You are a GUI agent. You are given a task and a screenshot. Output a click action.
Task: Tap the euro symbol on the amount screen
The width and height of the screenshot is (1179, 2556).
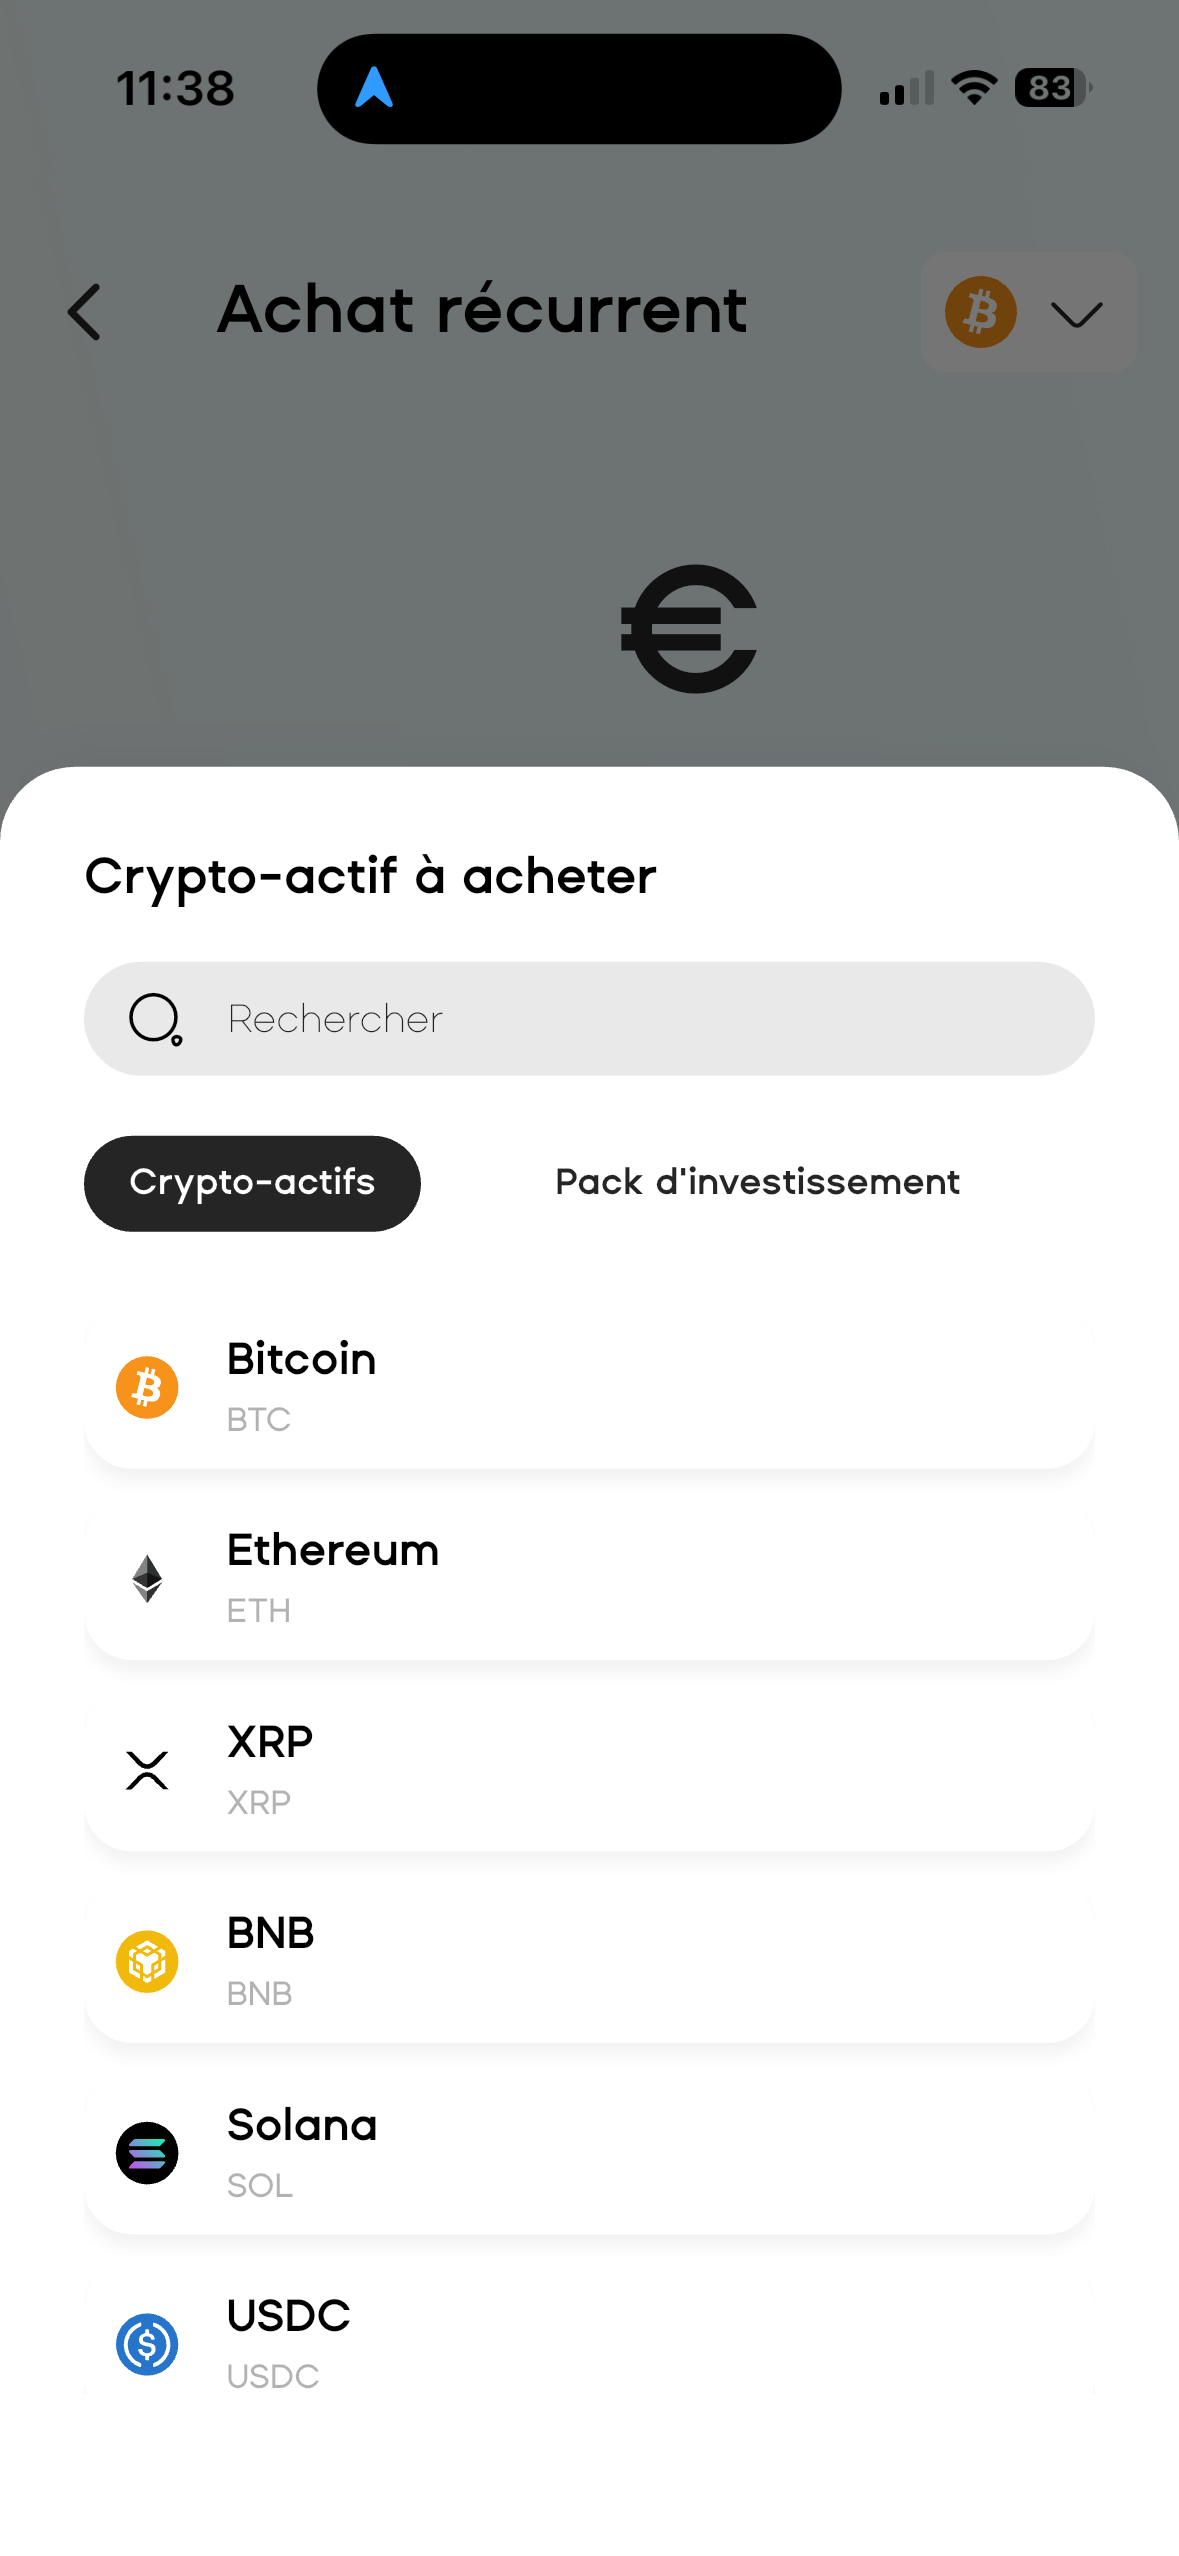coord(689,627)
